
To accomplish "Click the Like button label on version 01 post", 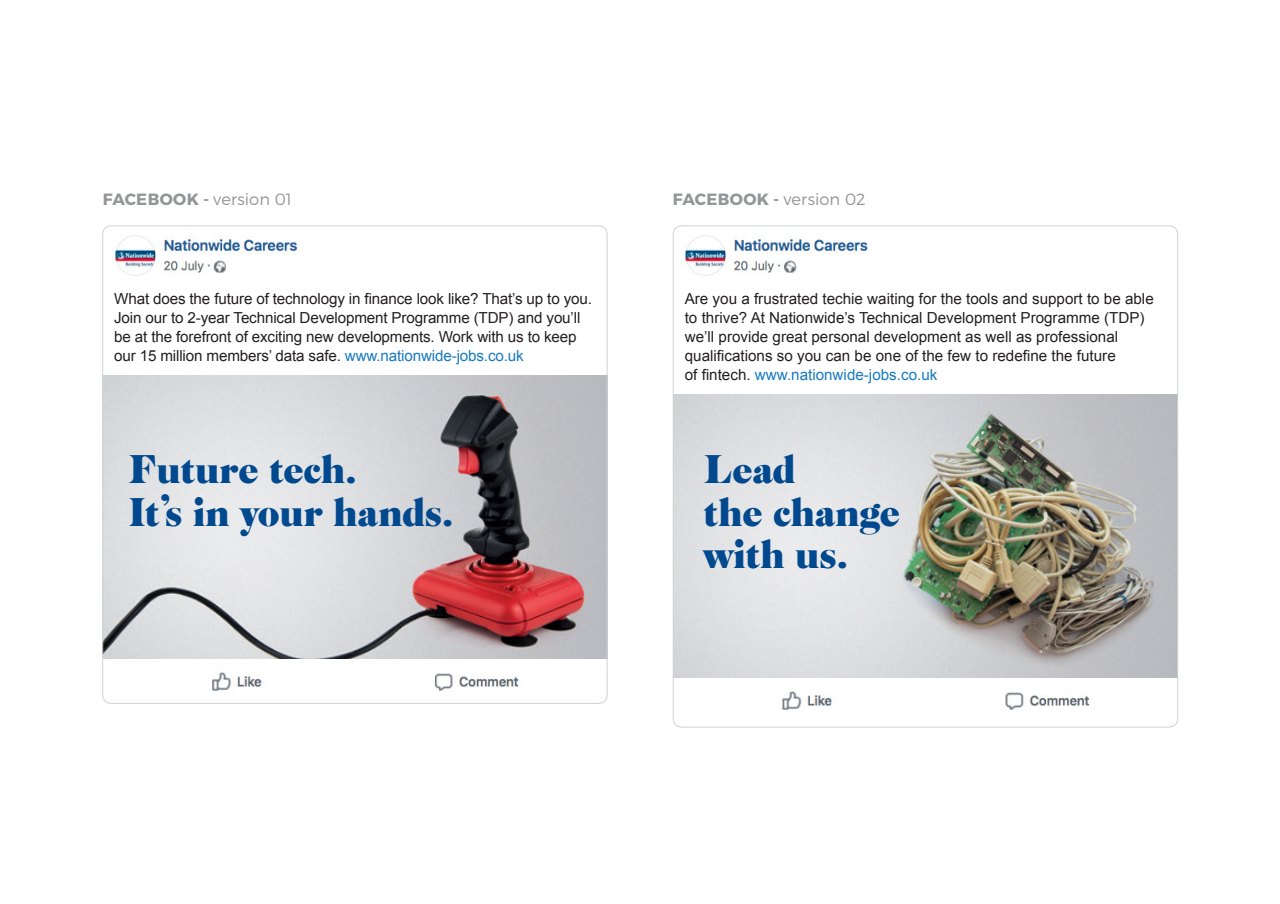I will 249,682.
